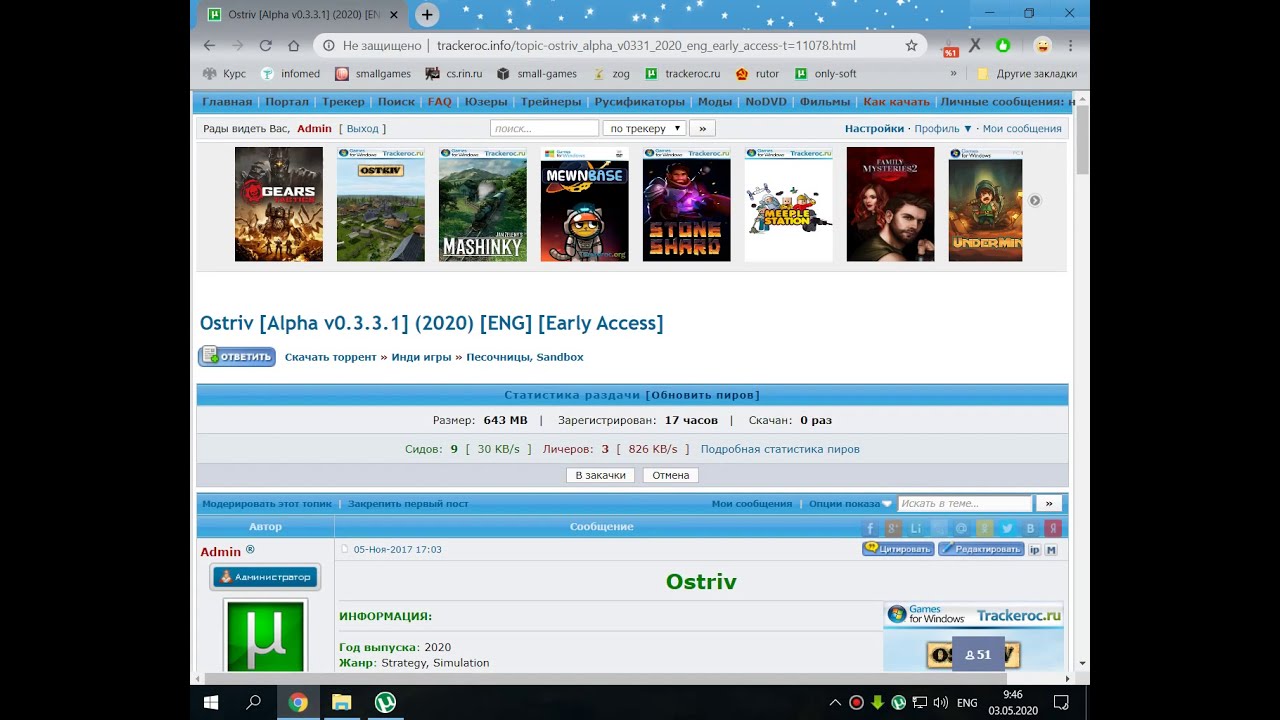Open a new browser tab
This screenshot has height=720, width=1280.
[427, 14]
